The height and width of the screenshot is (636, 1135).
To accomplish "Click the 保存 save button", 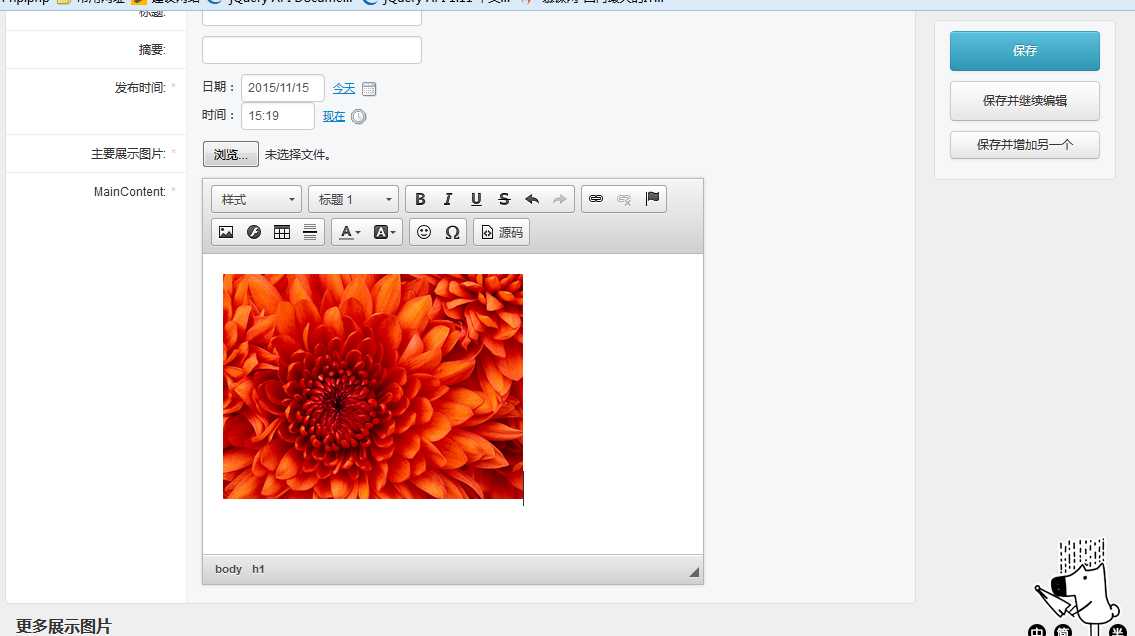I will click(1024, 51).
